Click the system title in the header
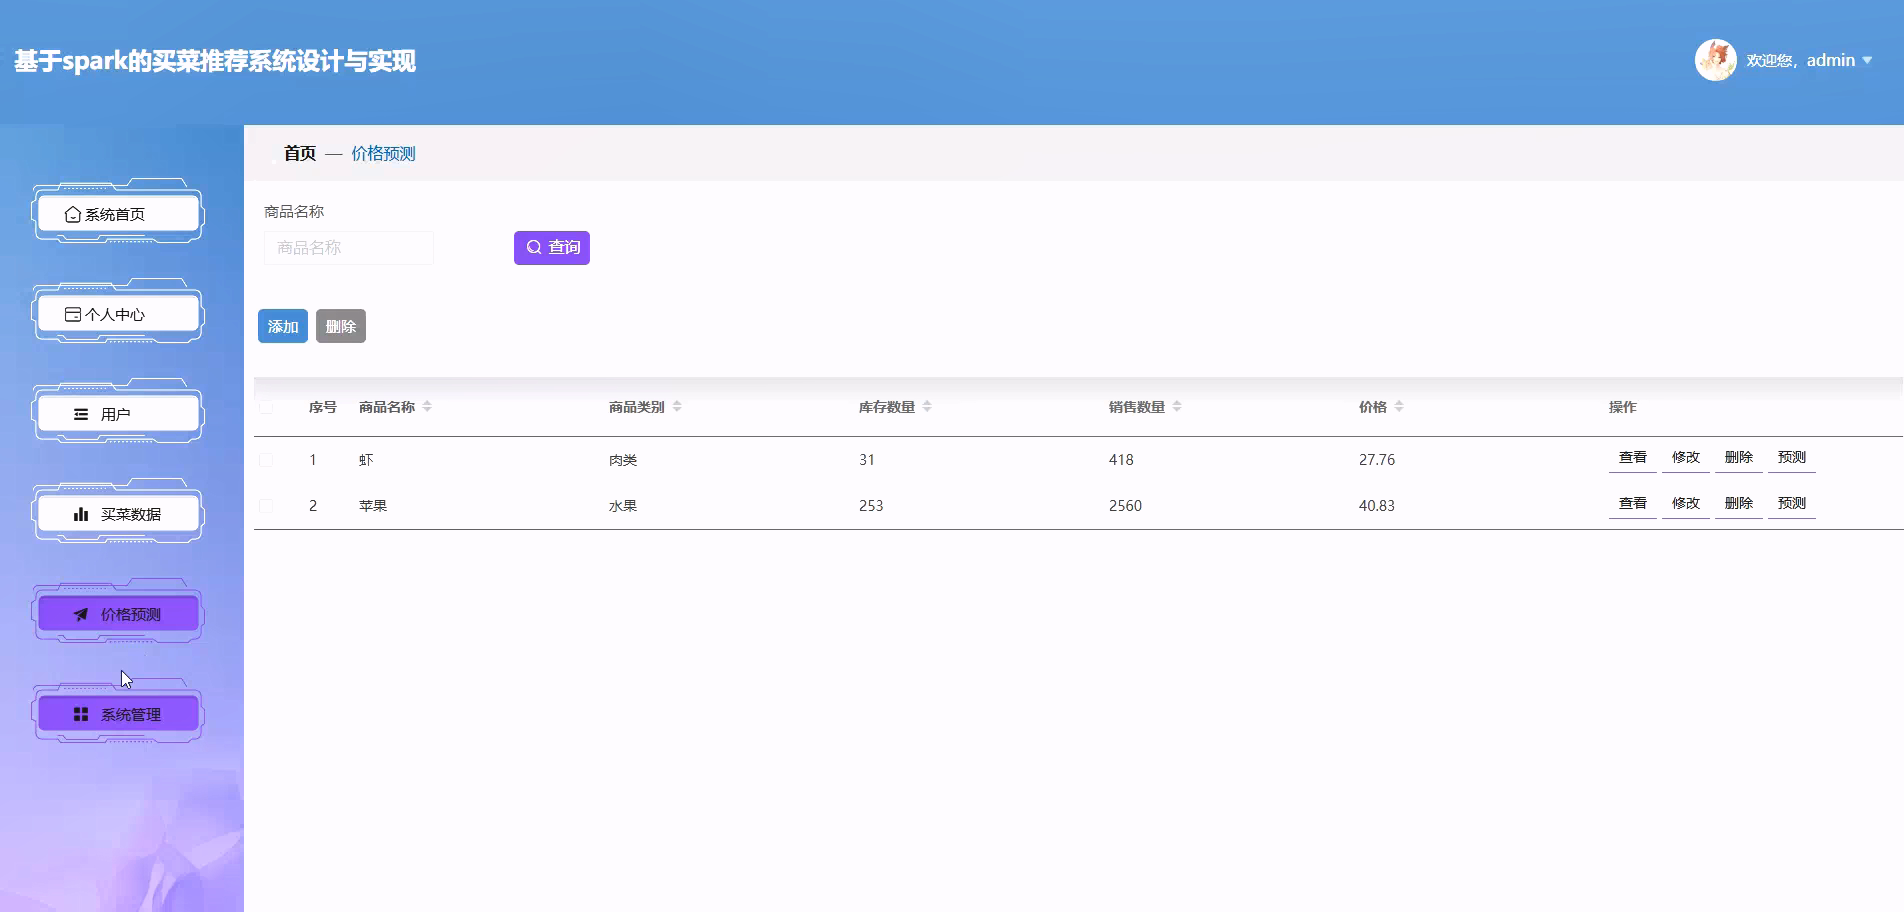This screenshot has height=912, width=1904. (x=215, y=61)
